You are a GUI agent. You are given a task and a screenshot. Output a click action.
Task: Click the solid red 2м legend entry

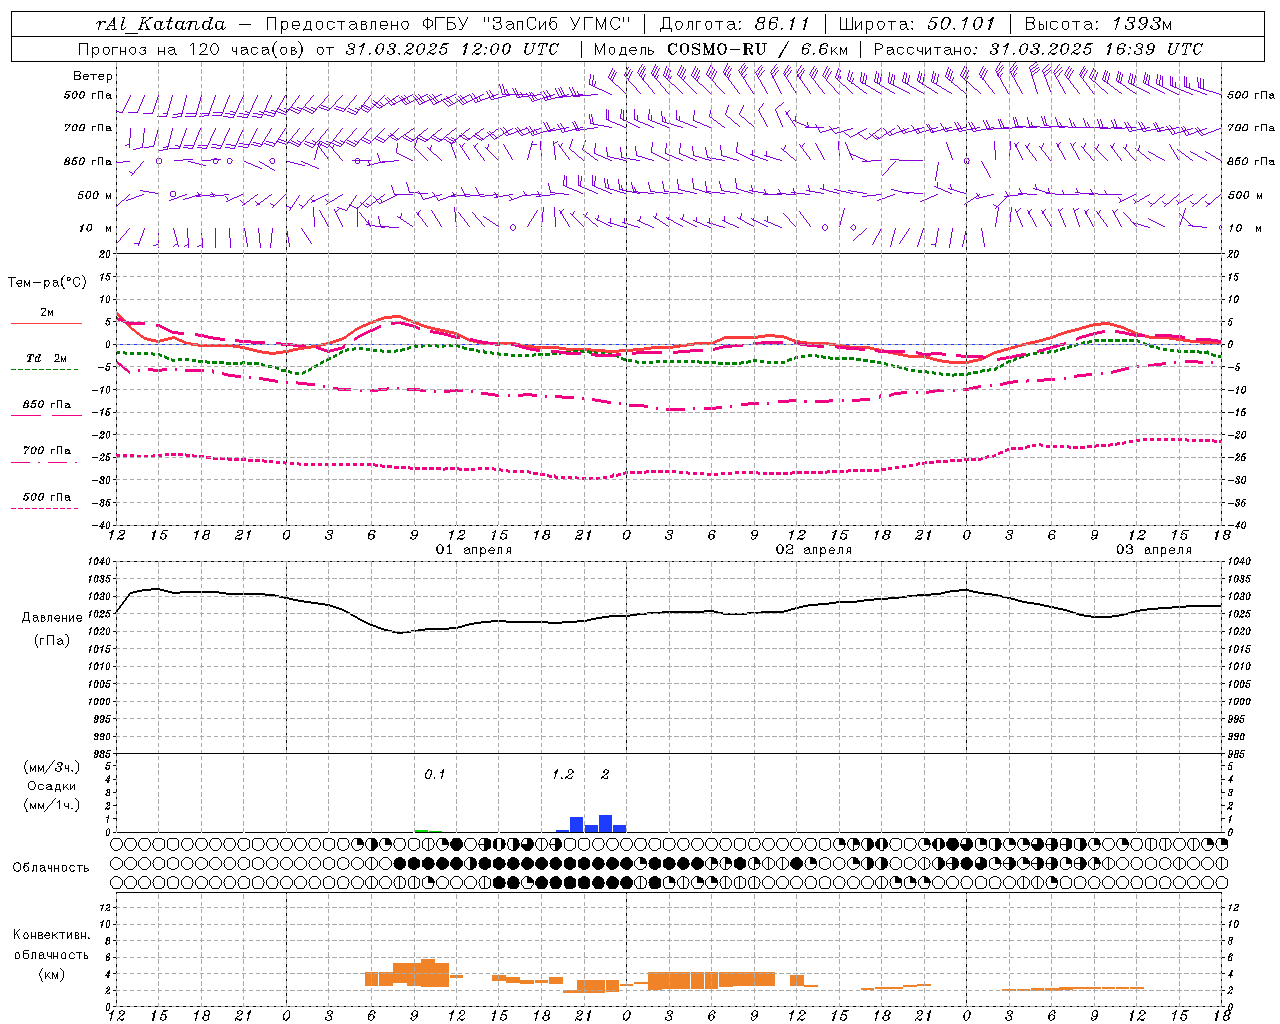point(47,318)
